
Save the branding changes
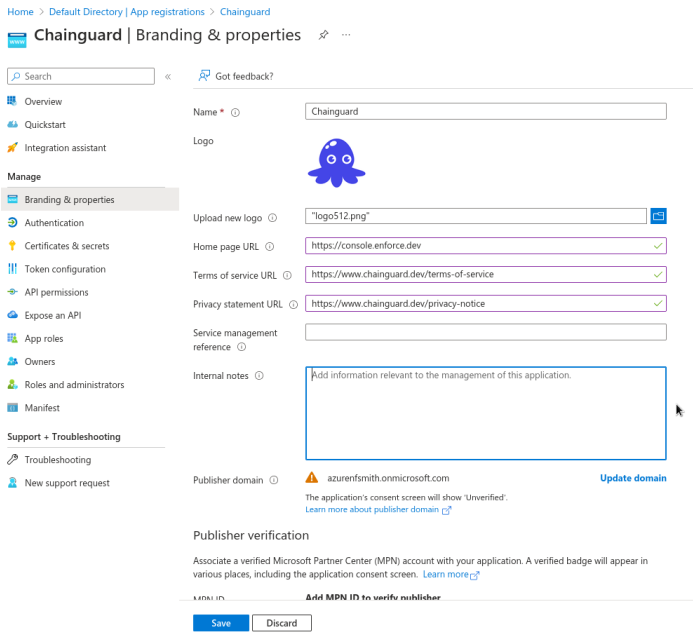(221, 623)
